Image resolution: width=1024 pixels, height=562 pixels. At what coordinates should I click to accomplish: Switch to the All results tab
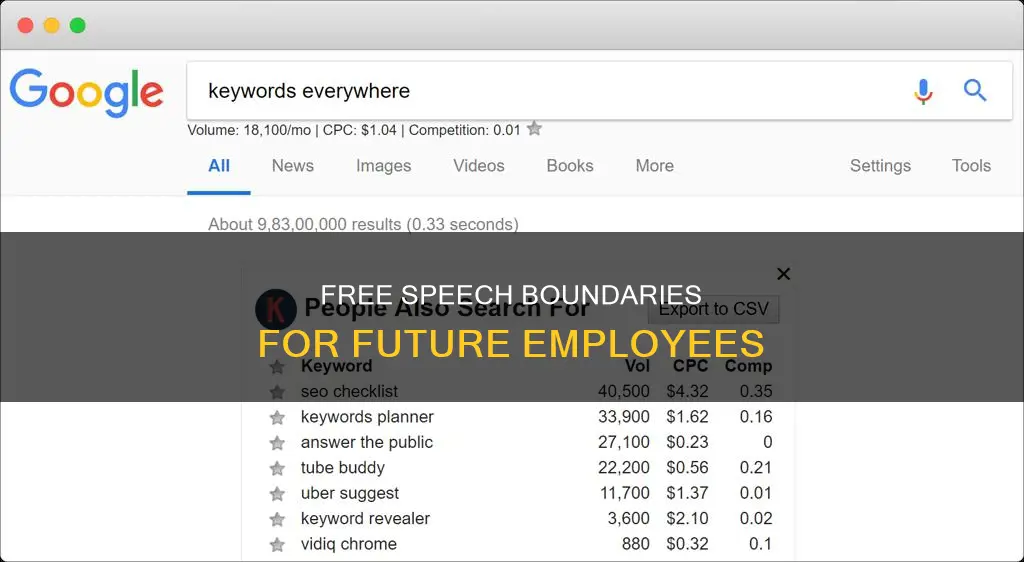pyautogui.click(x=219, y=166)
